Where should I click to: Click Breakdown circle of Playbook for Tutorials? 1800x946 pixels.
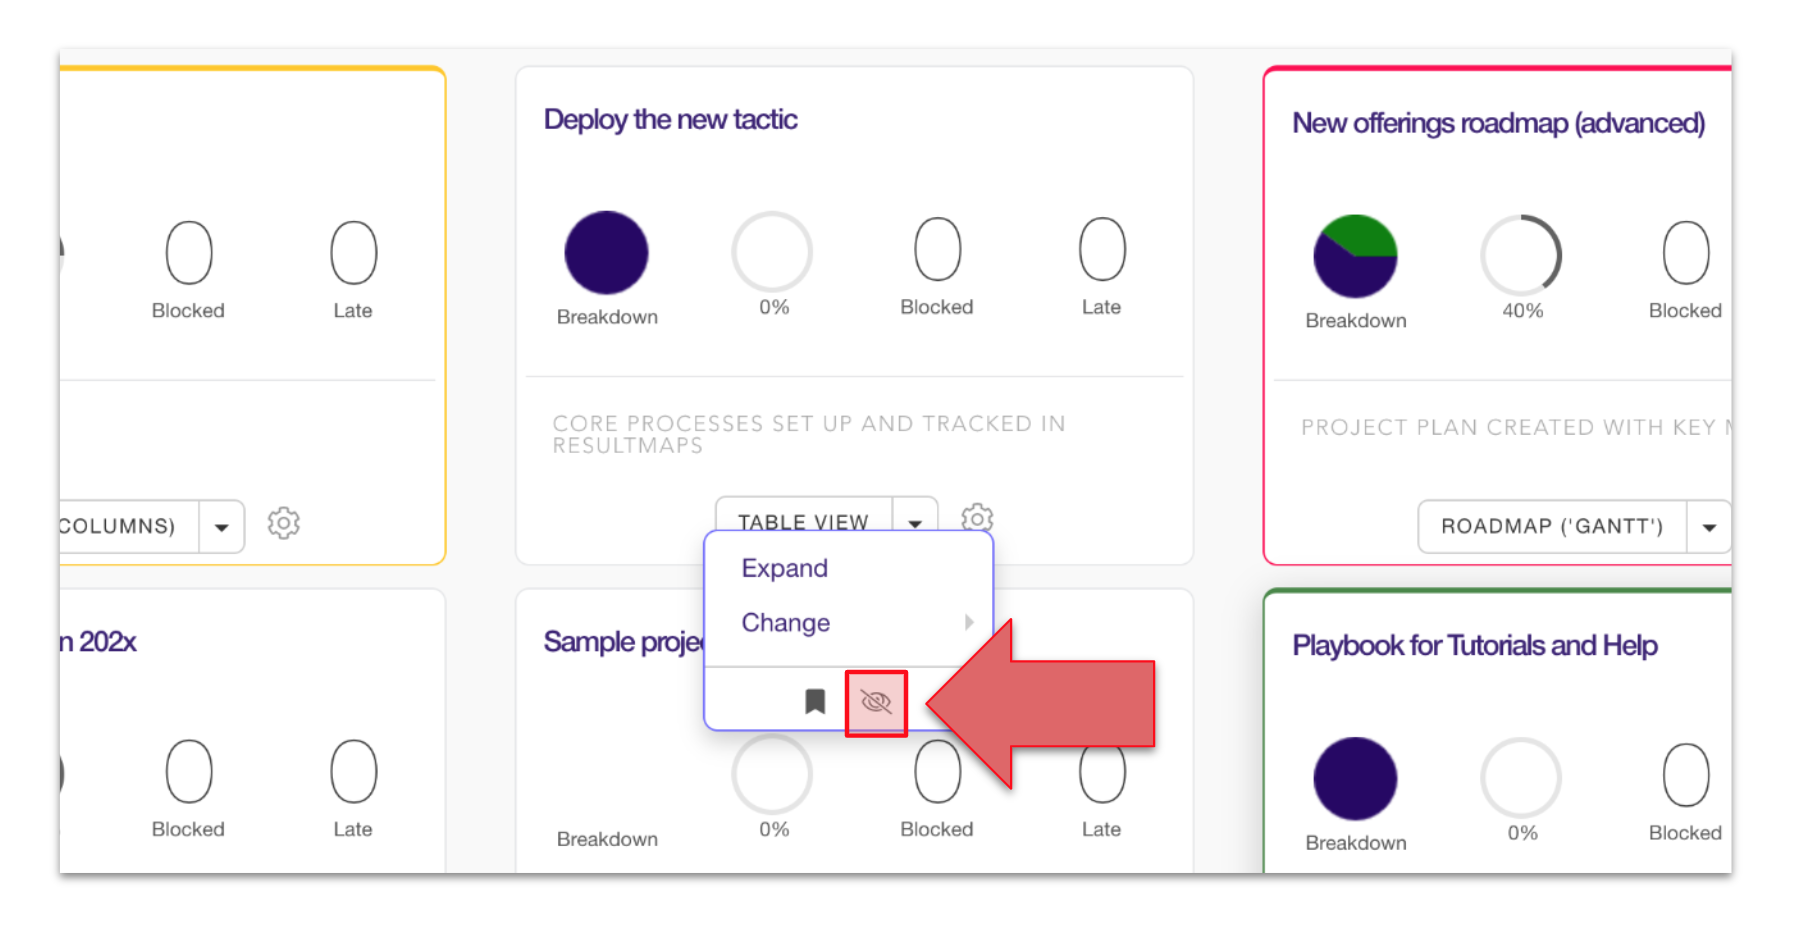(x=1355, y=779)
